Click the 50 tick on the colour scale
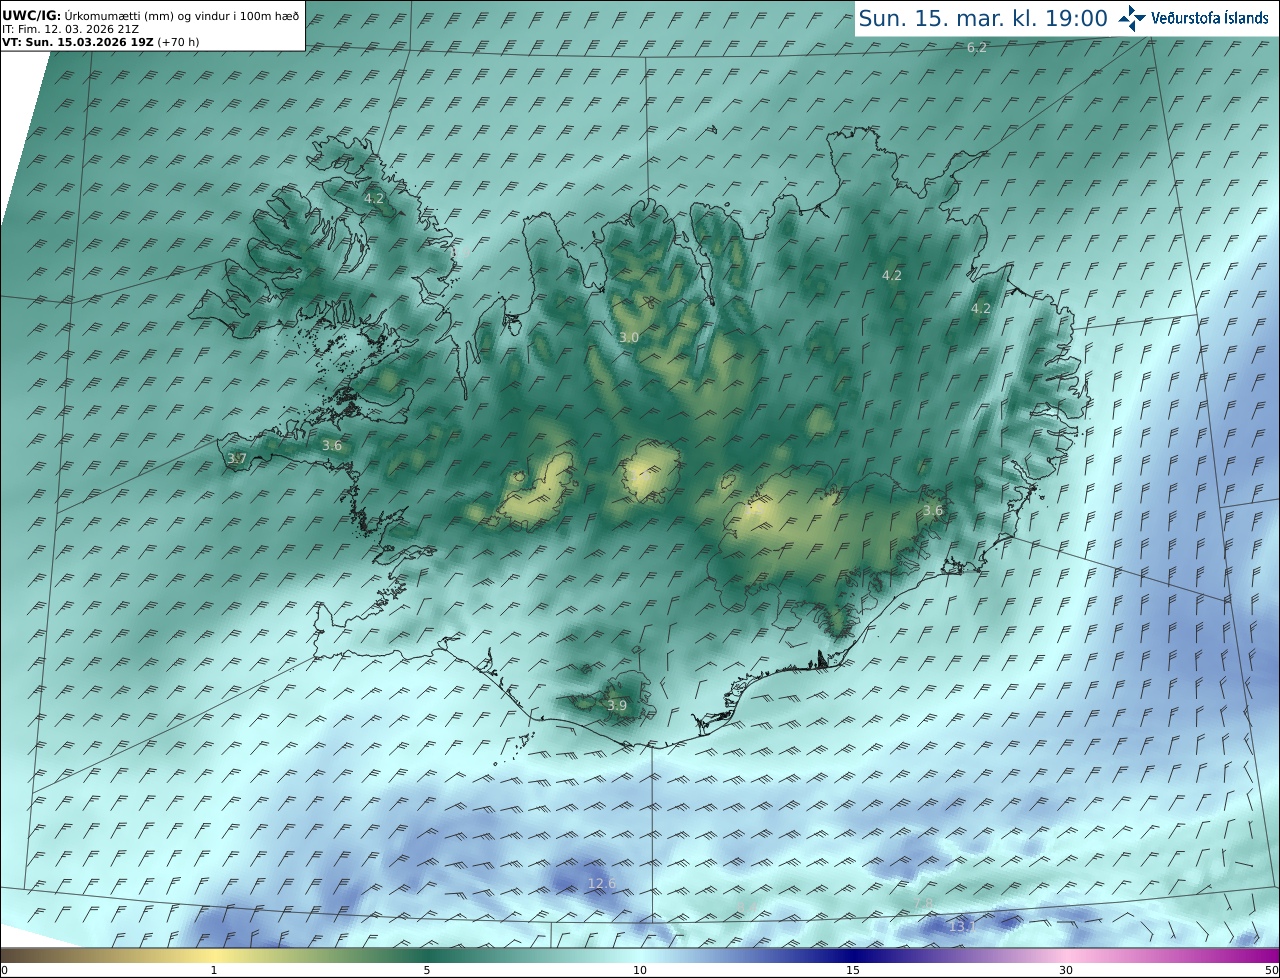This screenshot has width=1280, height=978. coord(1271,970)
